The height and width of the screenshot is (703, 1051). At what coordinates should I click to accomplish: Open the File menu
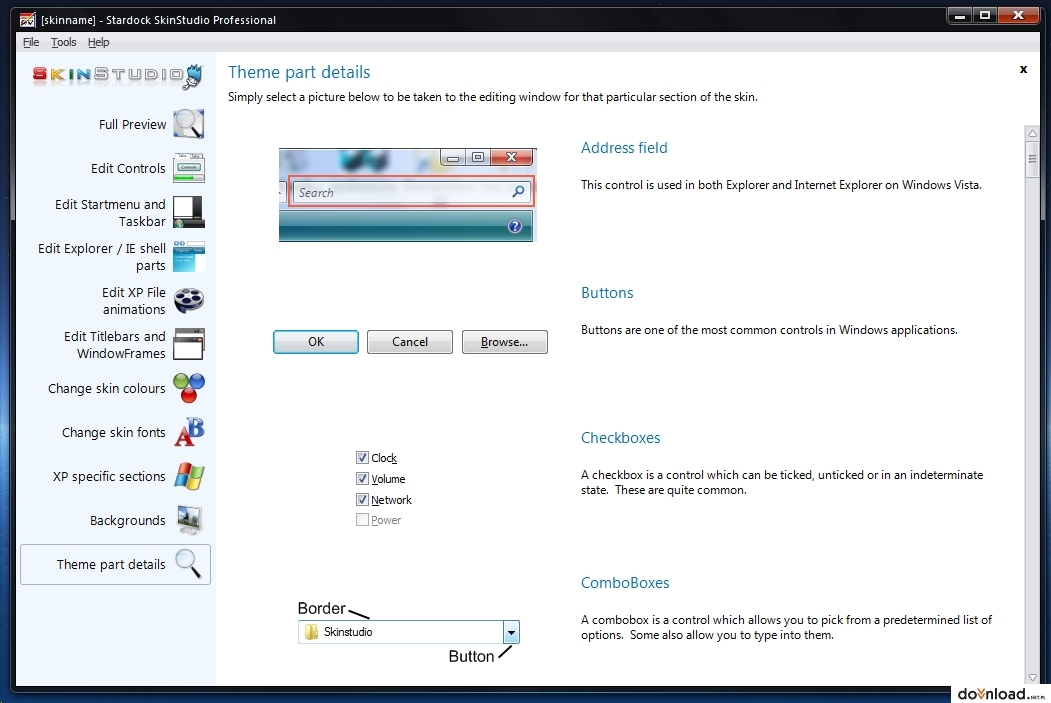pyautogui.click(x=31, y=42)
